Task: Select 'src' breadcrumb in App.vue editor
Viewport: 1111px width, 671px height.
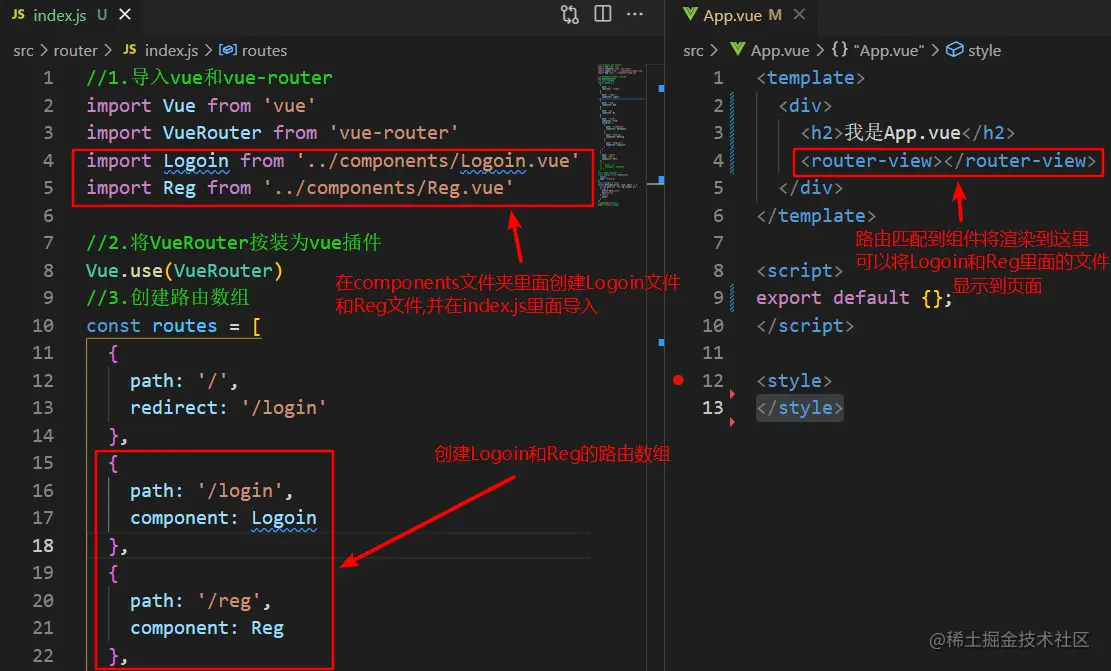Action: (x=693, y=50)
